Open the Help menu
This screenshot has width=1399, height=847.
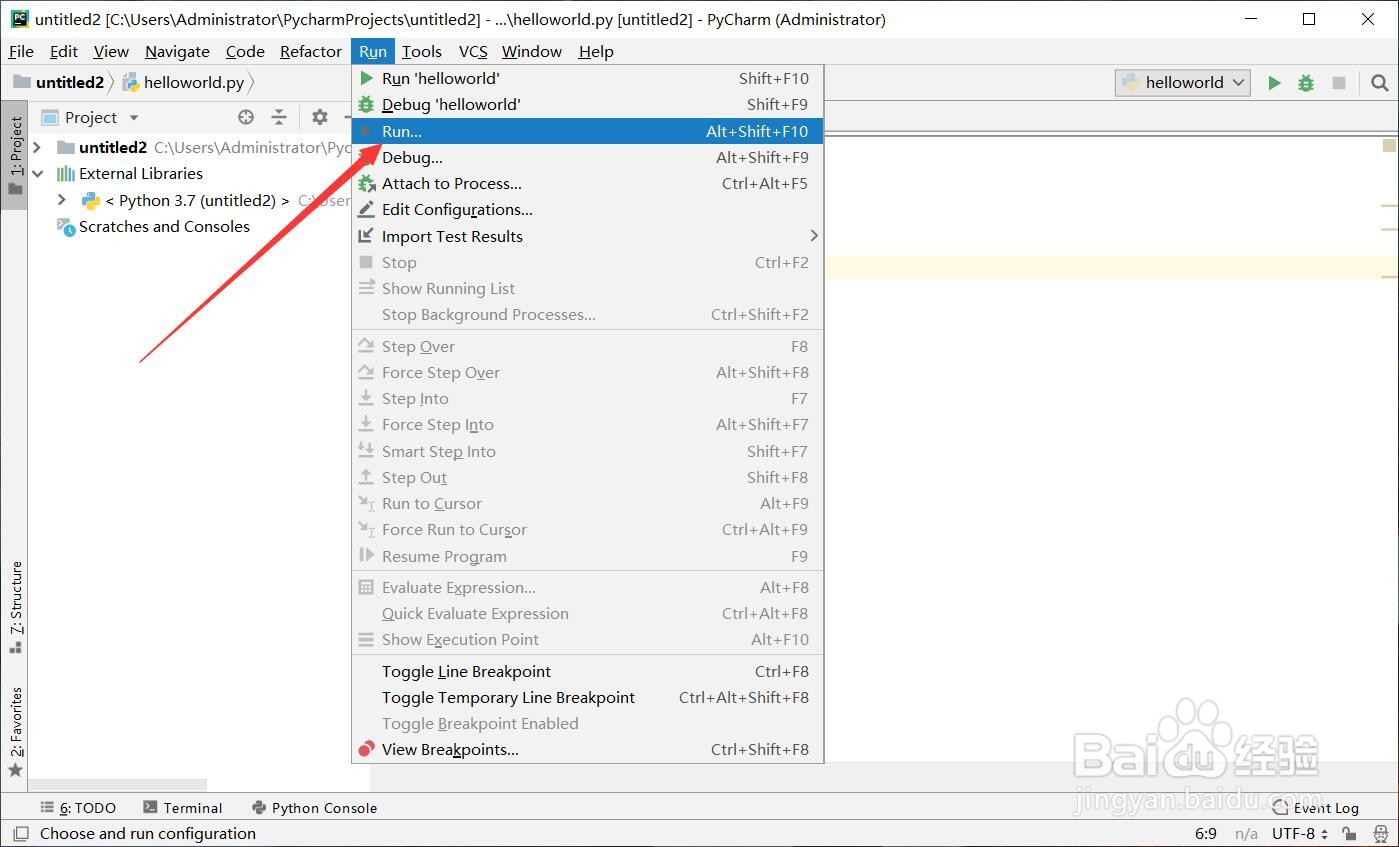596,51
